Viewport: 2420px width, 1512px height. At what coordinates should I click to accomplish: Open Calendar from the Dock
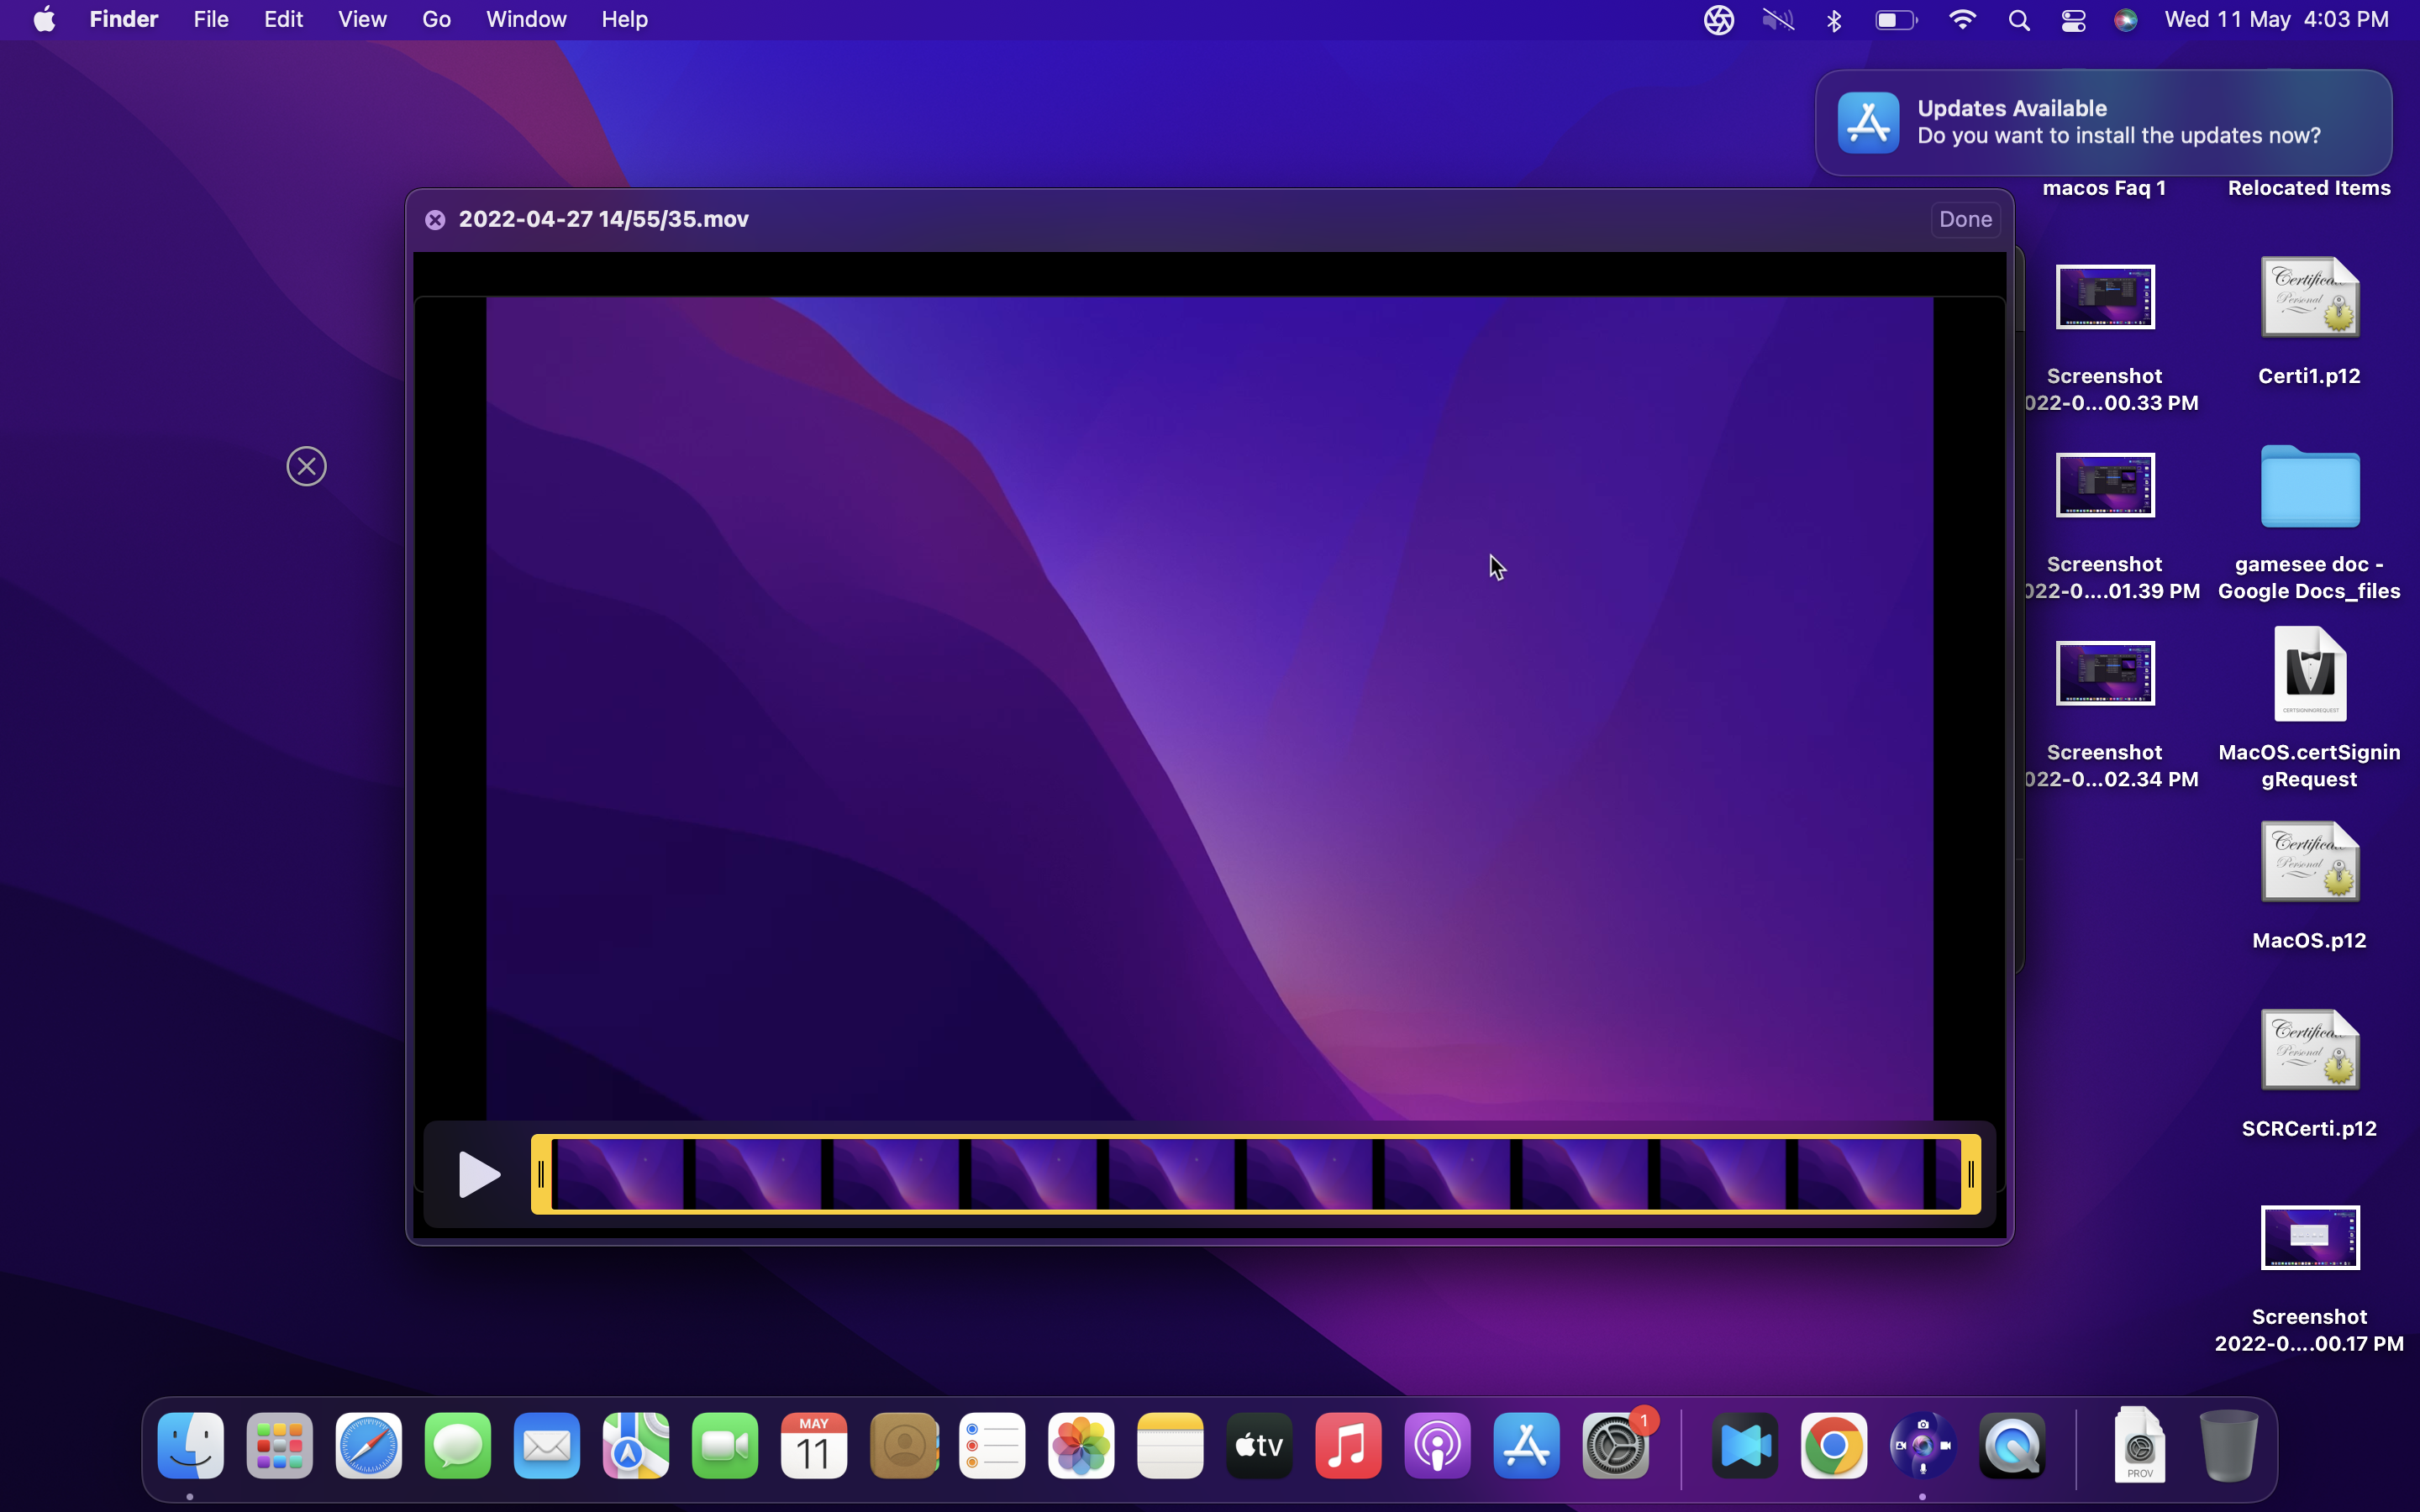(x=813, y=1445)
